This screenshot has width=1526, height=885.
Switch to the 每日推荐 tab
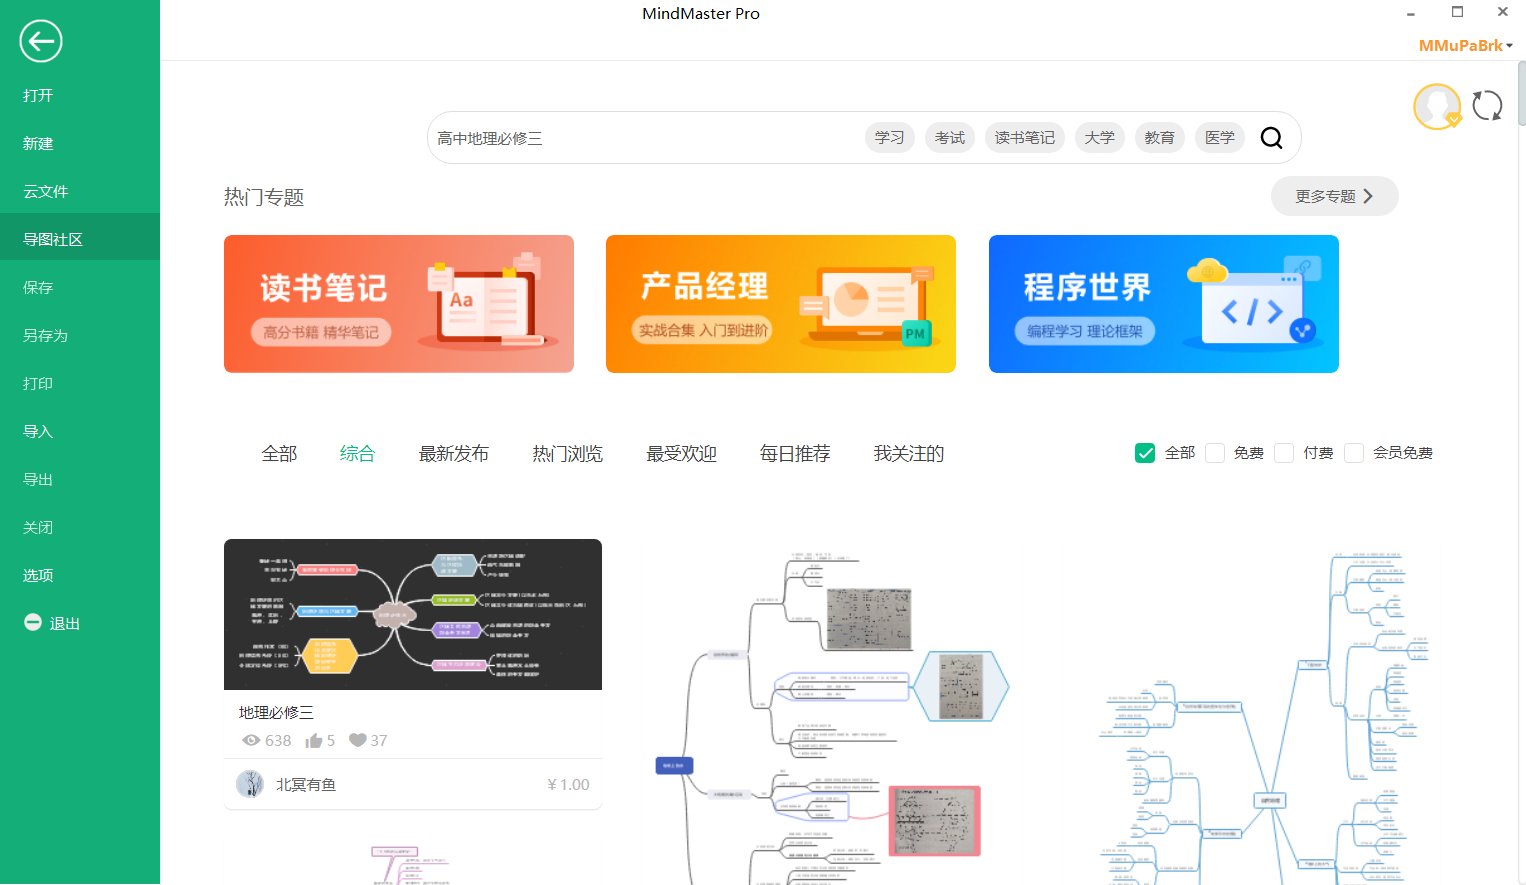click(795, 453)
